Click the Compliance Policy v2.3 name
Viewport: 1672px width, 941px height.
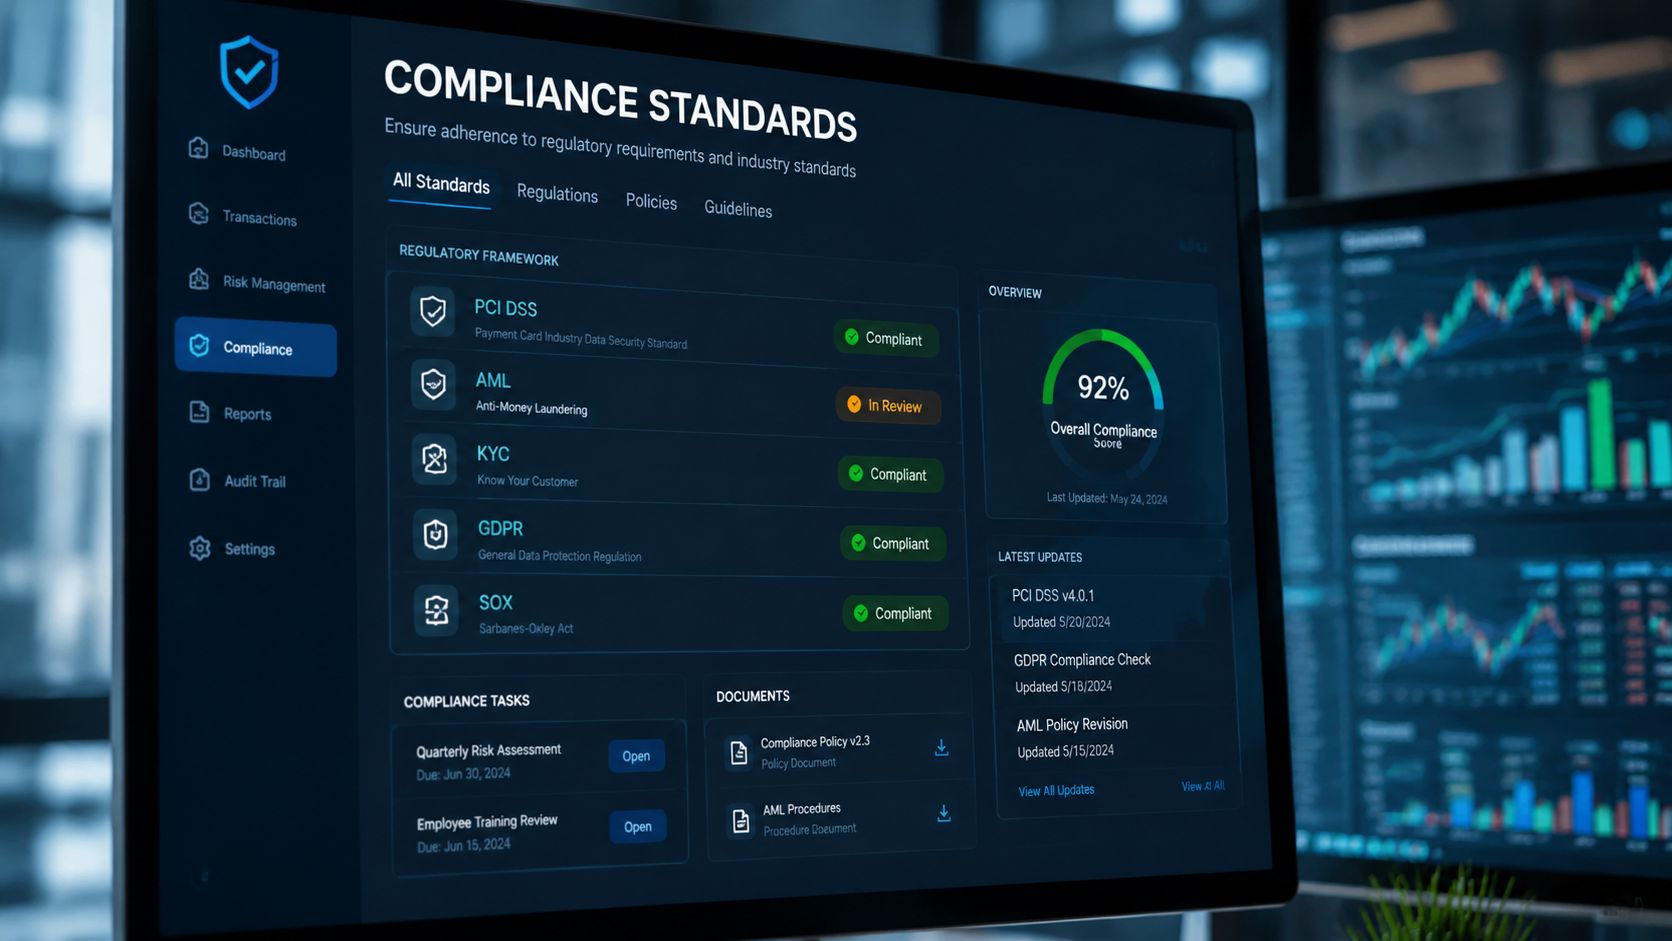click(815, 742)
